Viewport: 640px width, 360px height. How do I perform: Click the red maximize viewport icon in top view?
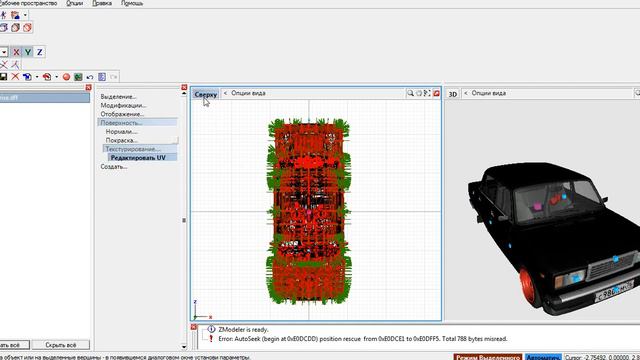click(x=436, y=93)
